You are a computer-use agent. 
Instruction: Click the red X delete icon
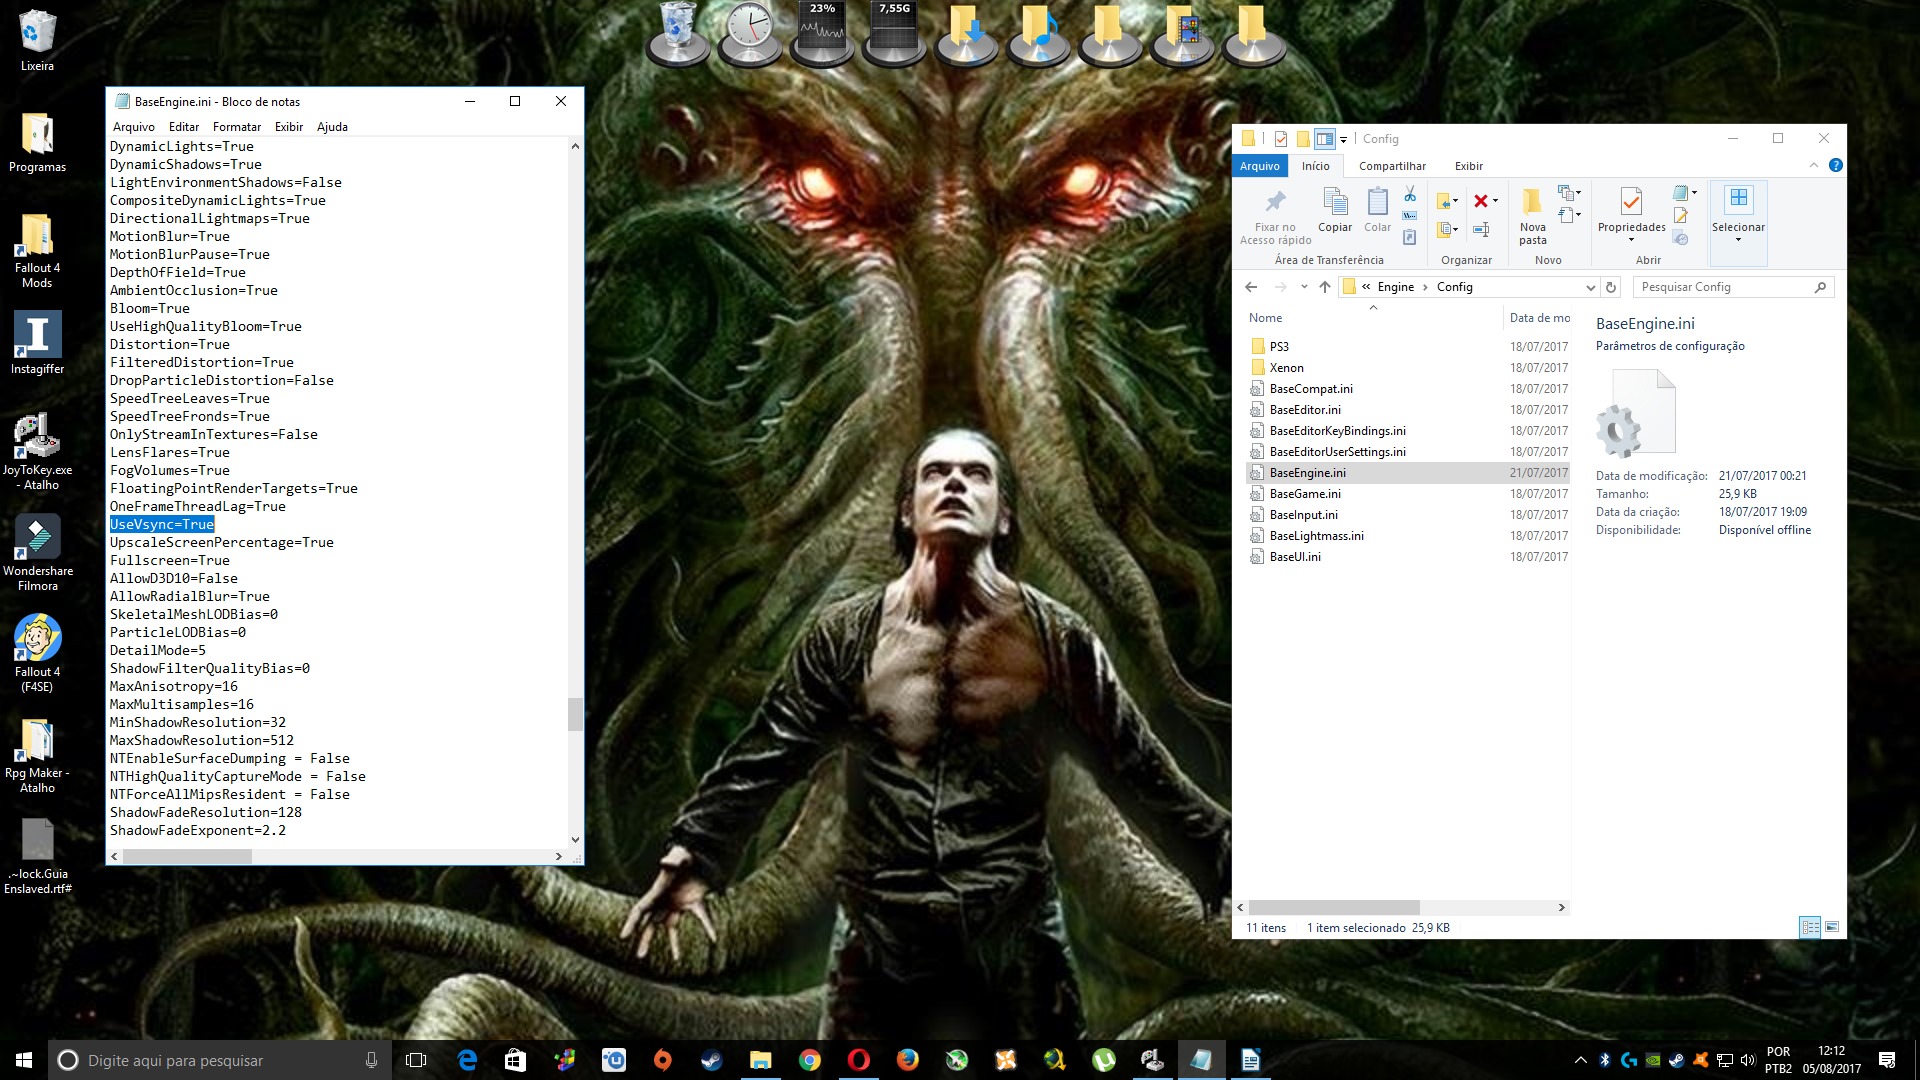click(x=1481, y=201)
